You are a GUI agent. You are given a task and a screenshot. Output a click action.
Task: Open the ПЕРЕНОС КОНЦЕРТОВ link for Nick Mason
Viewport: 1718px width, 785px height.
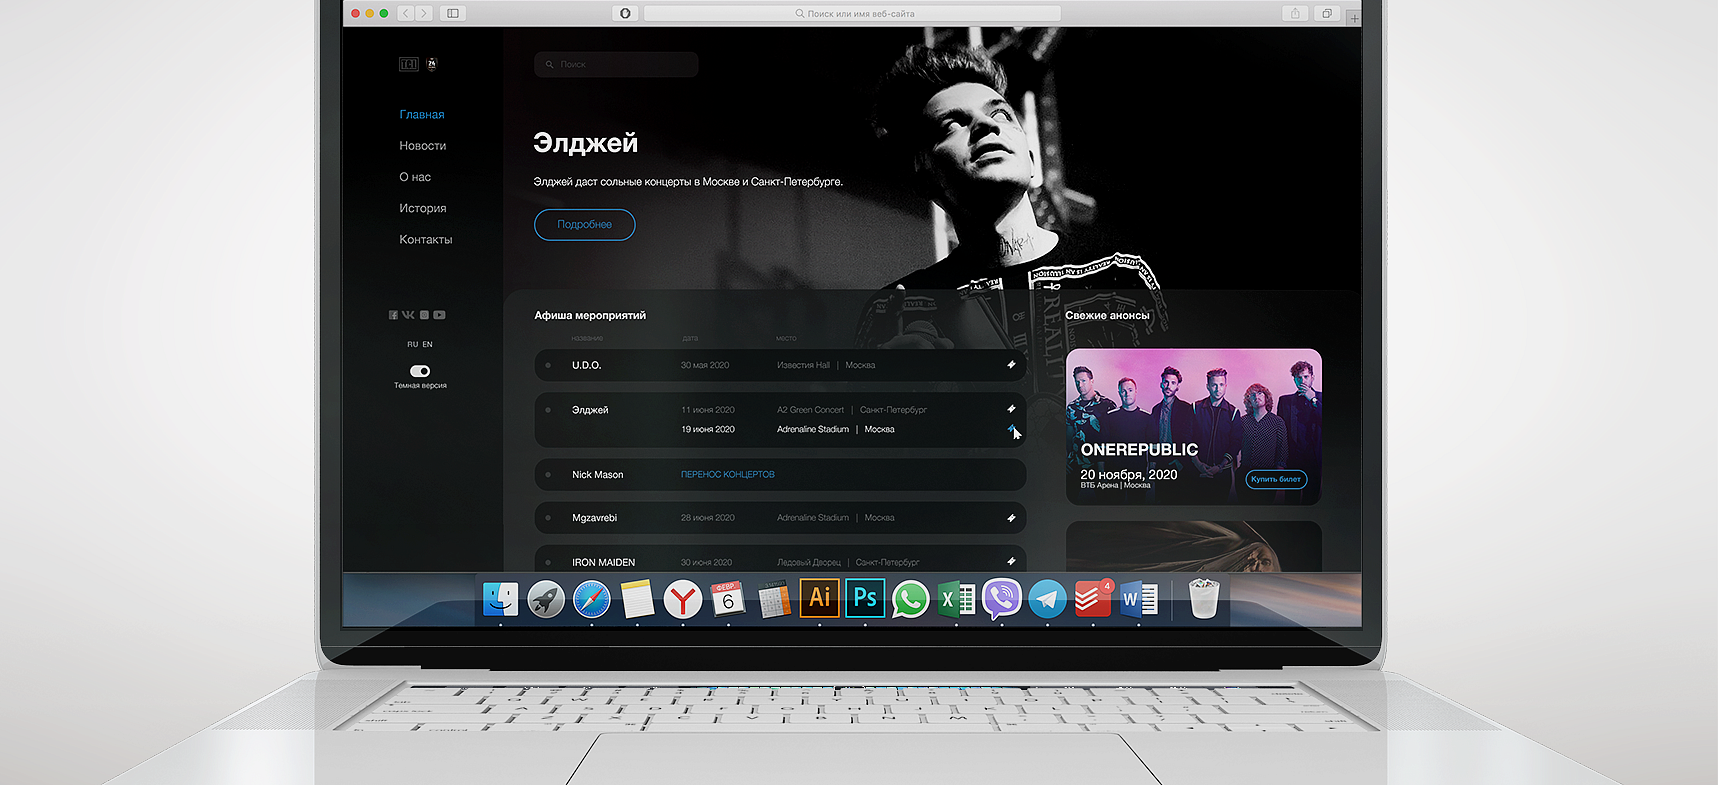click(728, 475)
